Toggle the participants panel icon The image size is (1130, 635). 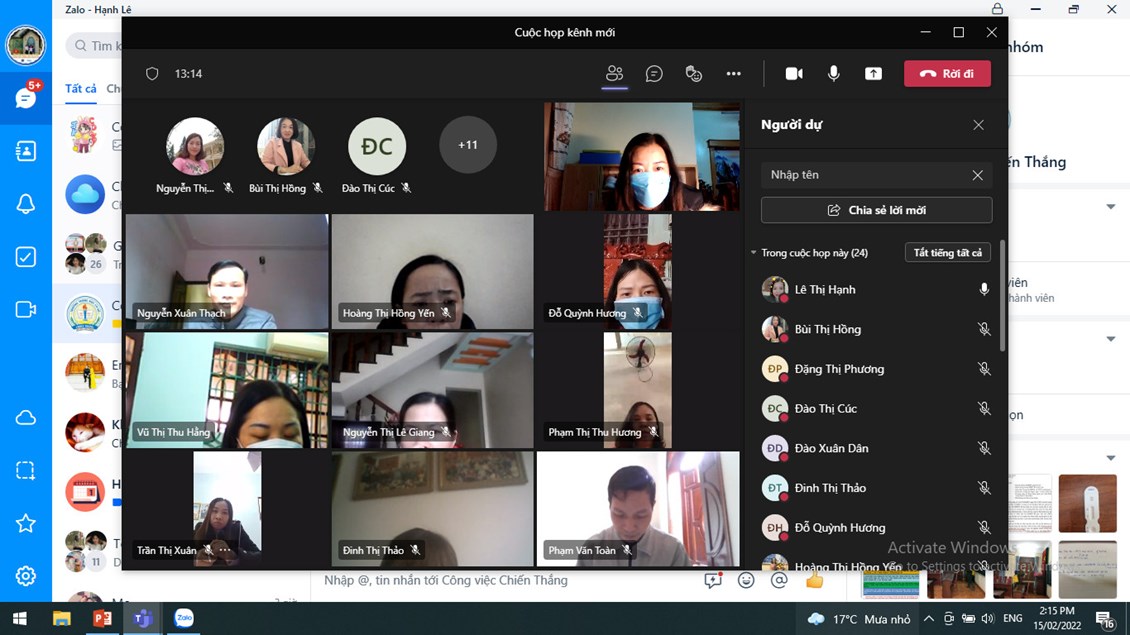[x=614, y=74]
